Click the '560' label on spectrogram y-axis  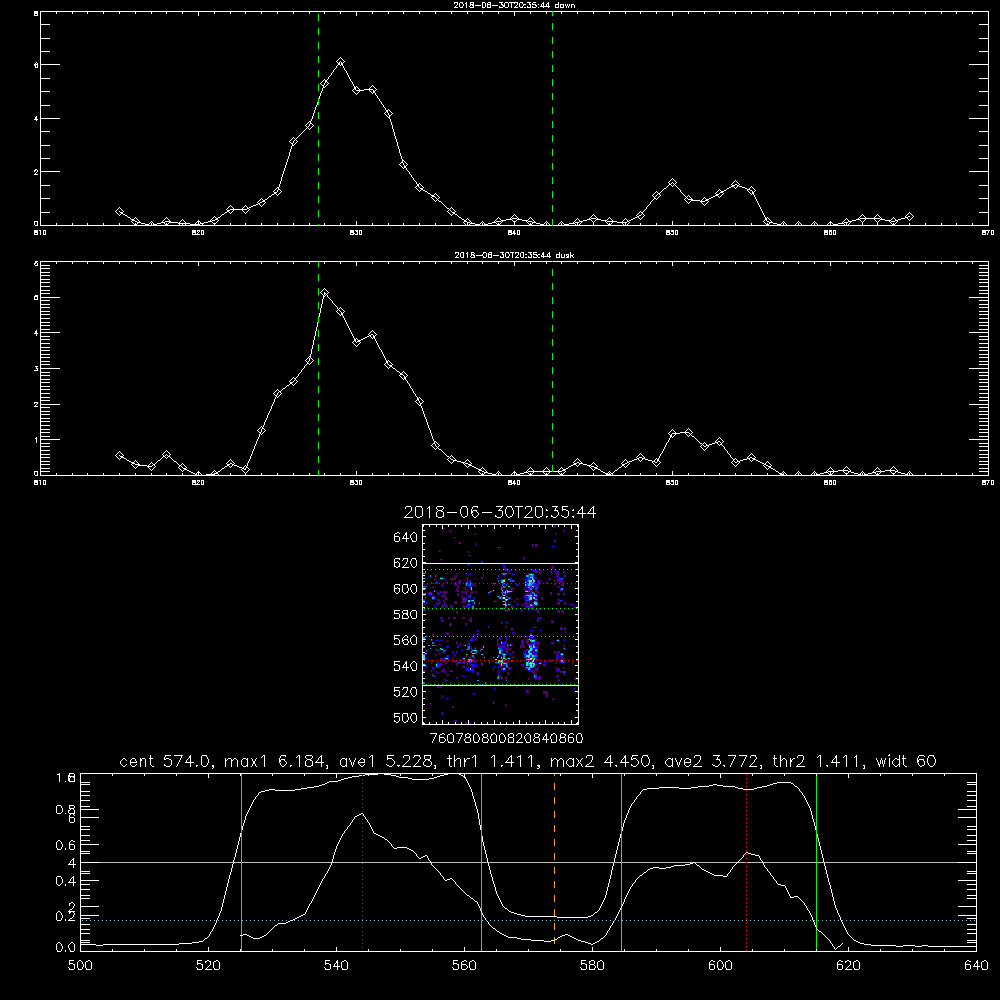[406, 640]
